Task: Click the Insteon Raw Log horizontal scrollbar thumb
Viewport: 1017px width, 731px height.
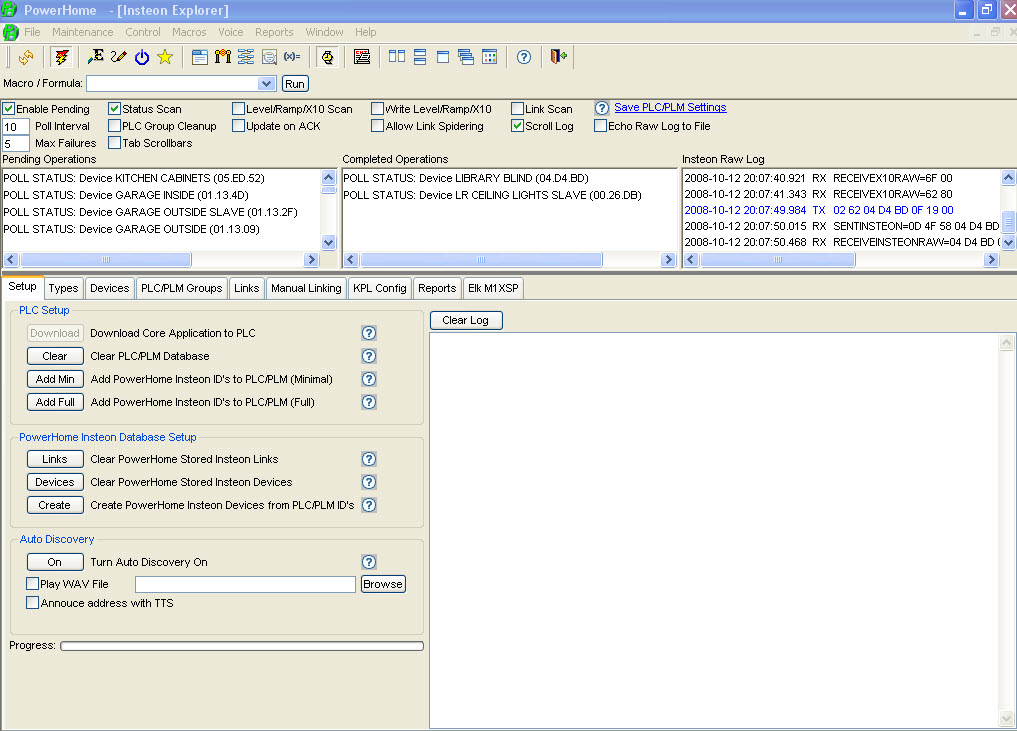Action: (x=777, y=259)
